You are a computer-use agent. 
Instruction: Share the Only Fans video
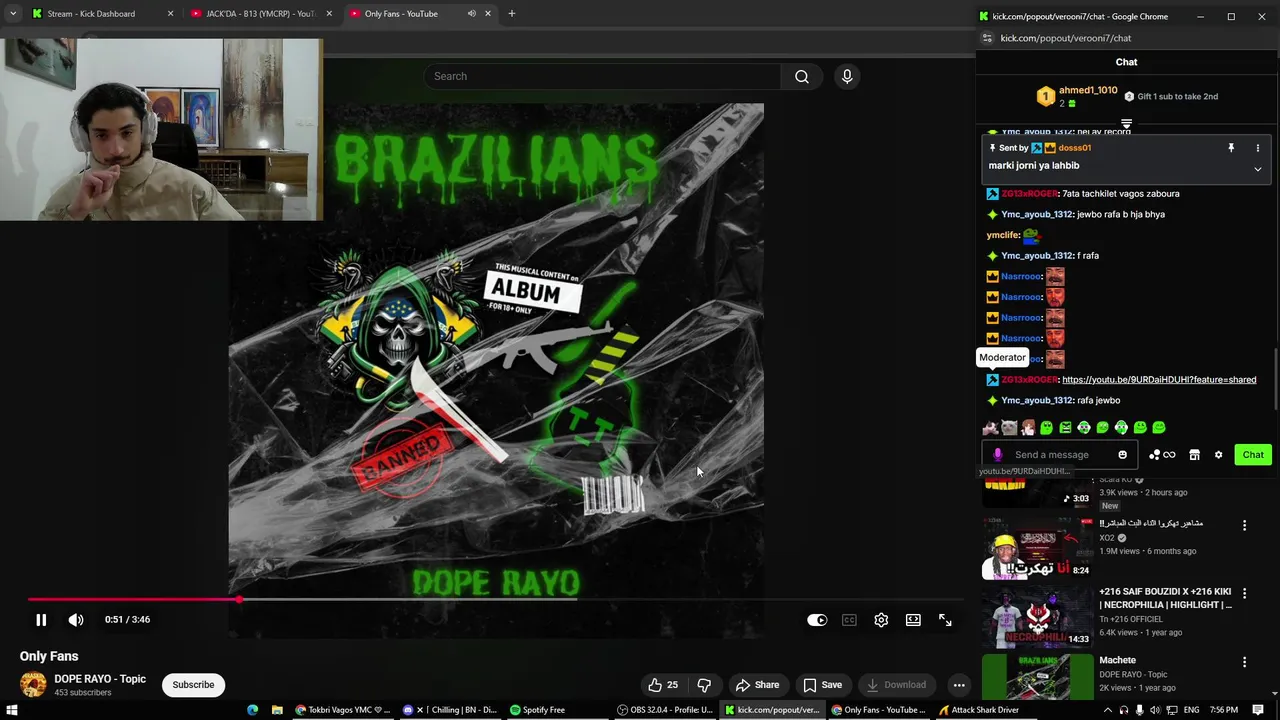click(757, 685)
